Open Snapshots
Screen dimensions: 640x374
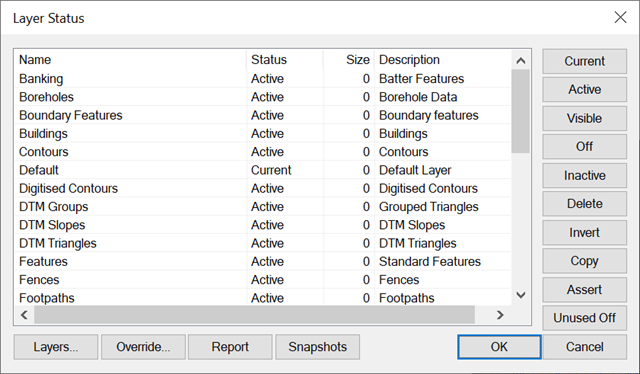pyautogui.click(x=318, y=347)
